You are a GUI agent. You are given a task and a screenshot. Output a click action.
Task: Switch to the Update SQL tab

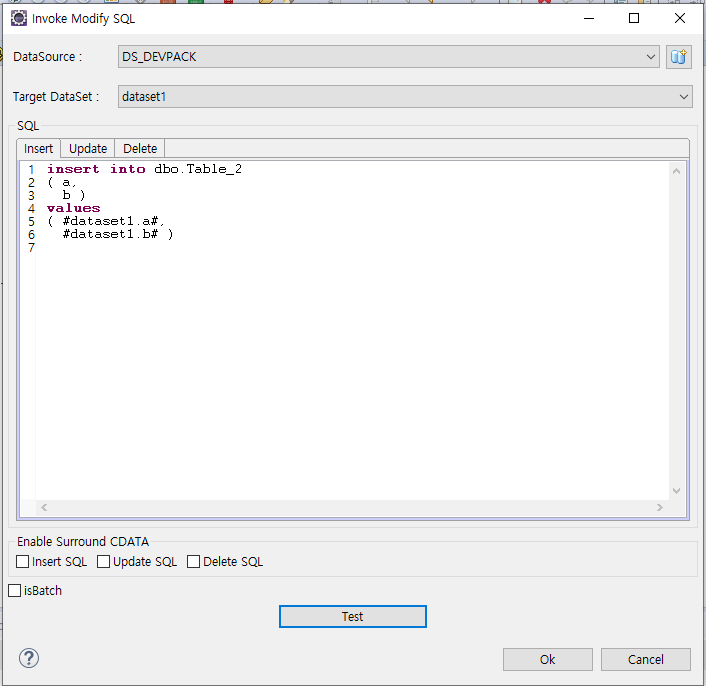pos(88,148)
